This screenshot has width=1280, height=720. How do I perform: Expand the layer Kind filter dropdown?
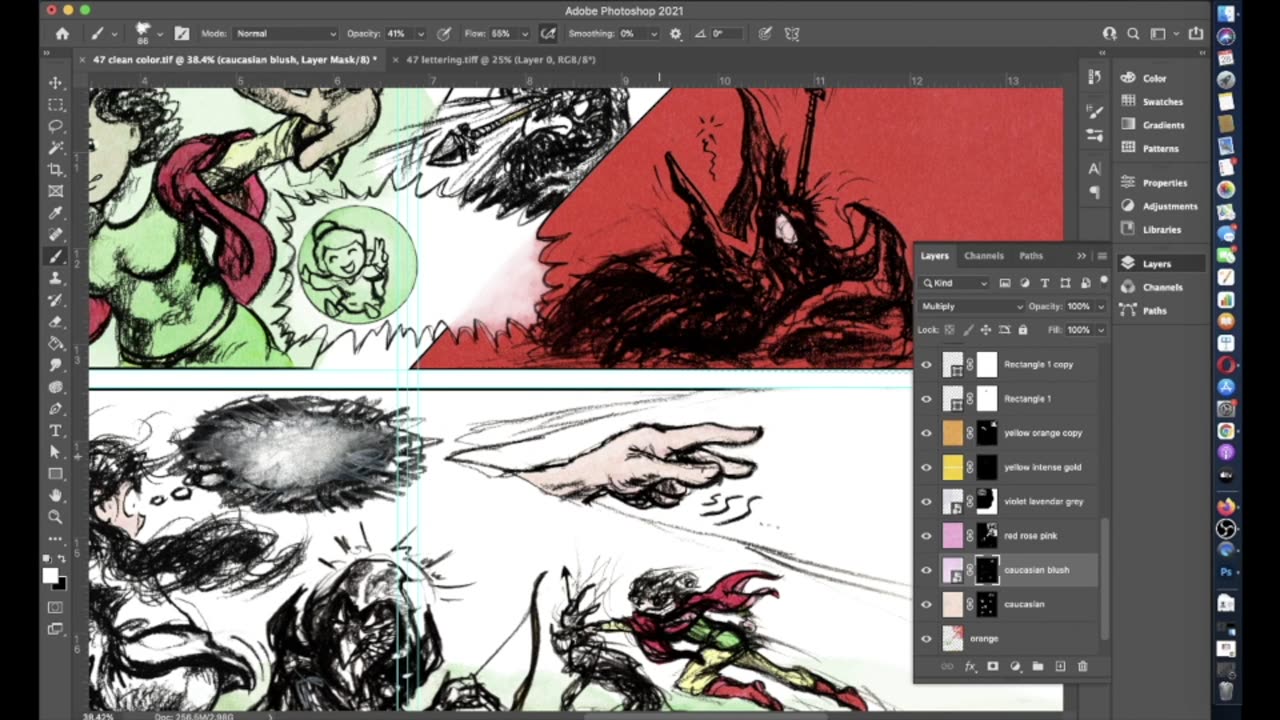click(x=955, y=283)
